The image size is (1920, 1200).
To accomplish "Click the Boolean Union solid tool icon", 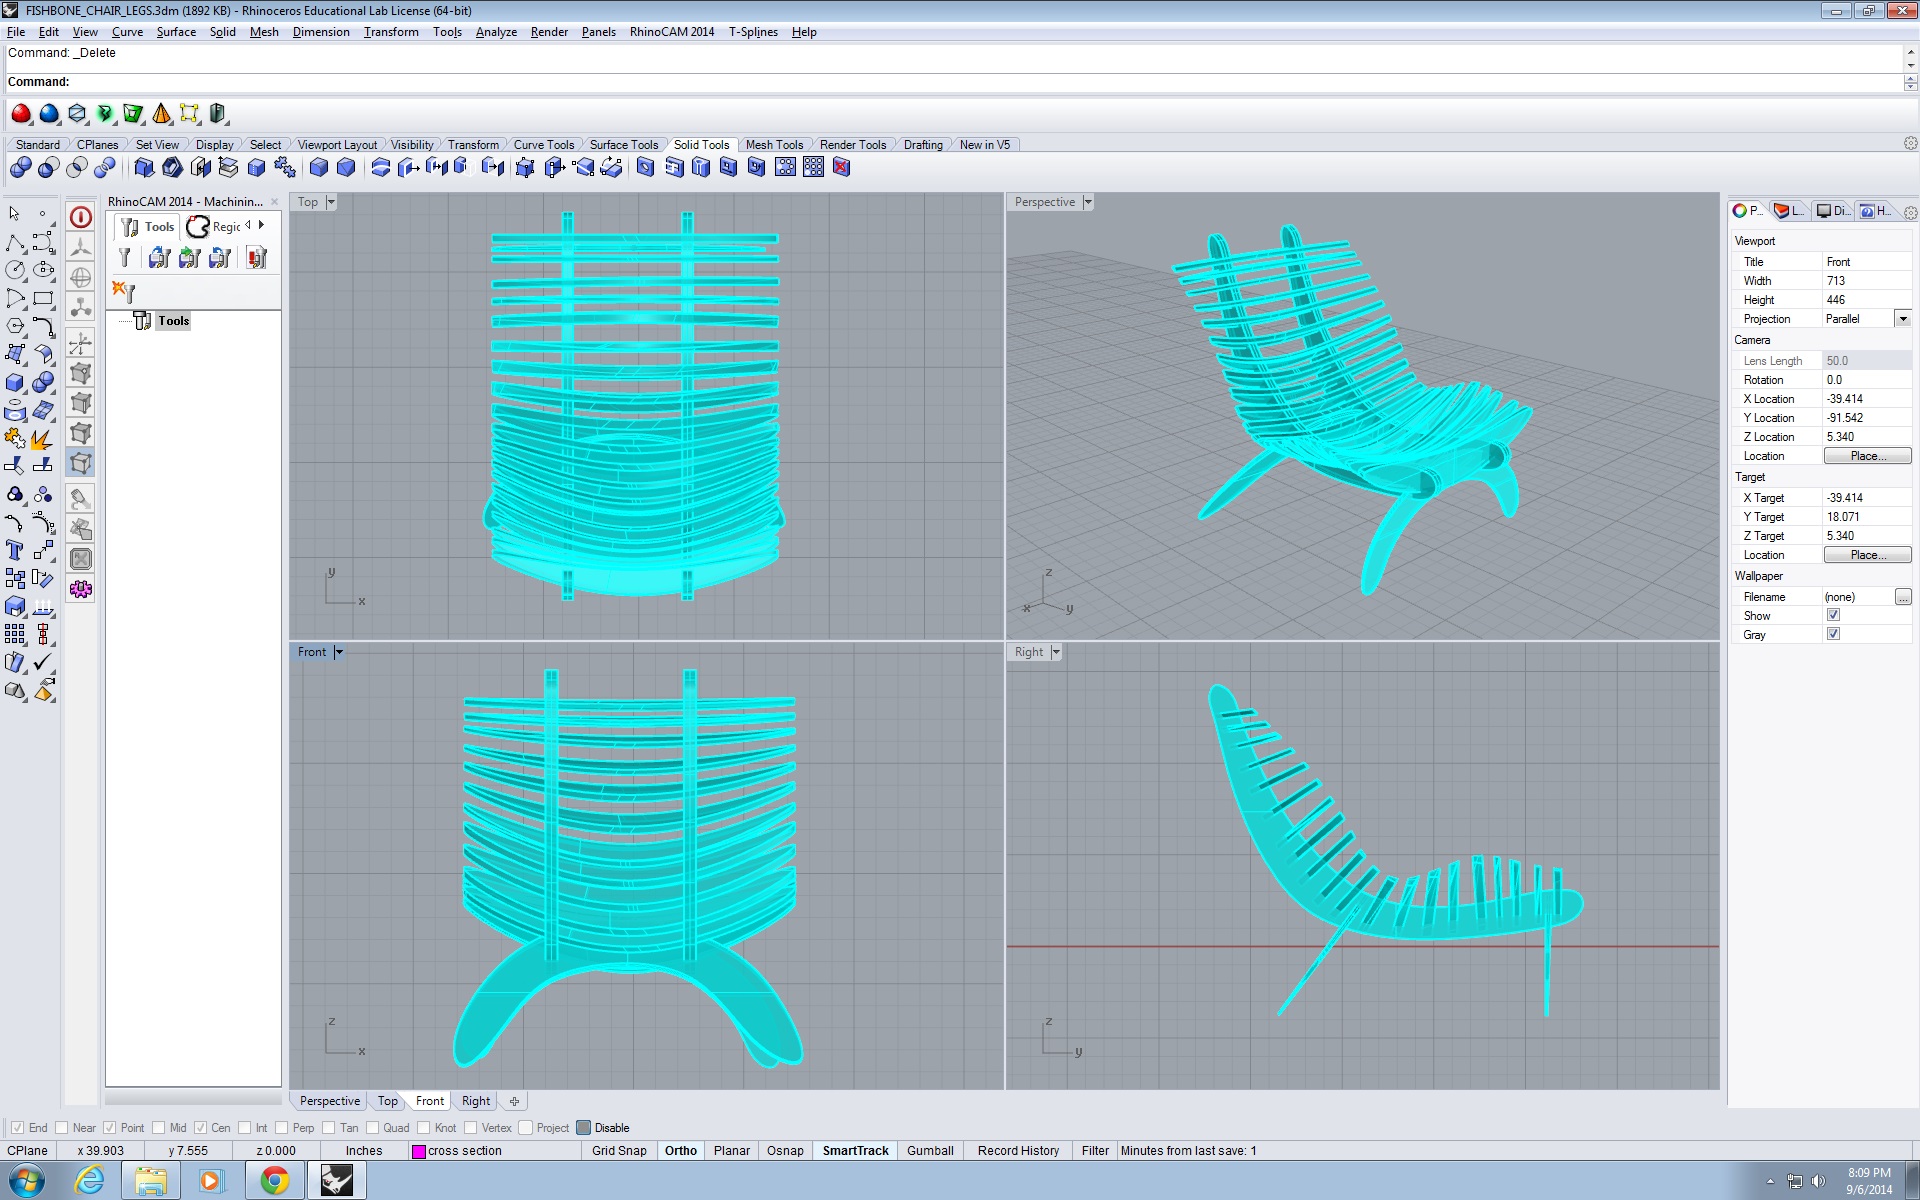I will [x=20, y=167].
